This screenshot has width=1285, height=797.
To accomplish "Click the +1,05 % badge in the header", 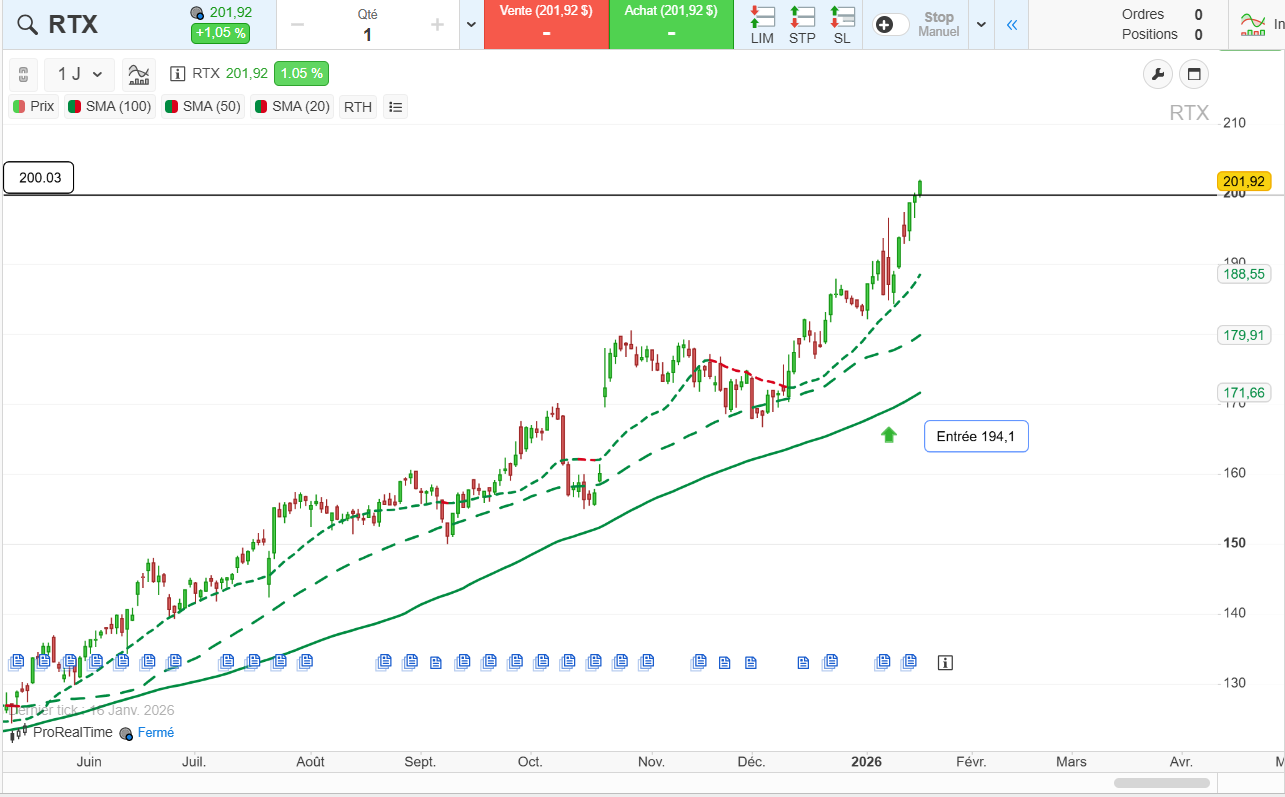I will (221, 33).
